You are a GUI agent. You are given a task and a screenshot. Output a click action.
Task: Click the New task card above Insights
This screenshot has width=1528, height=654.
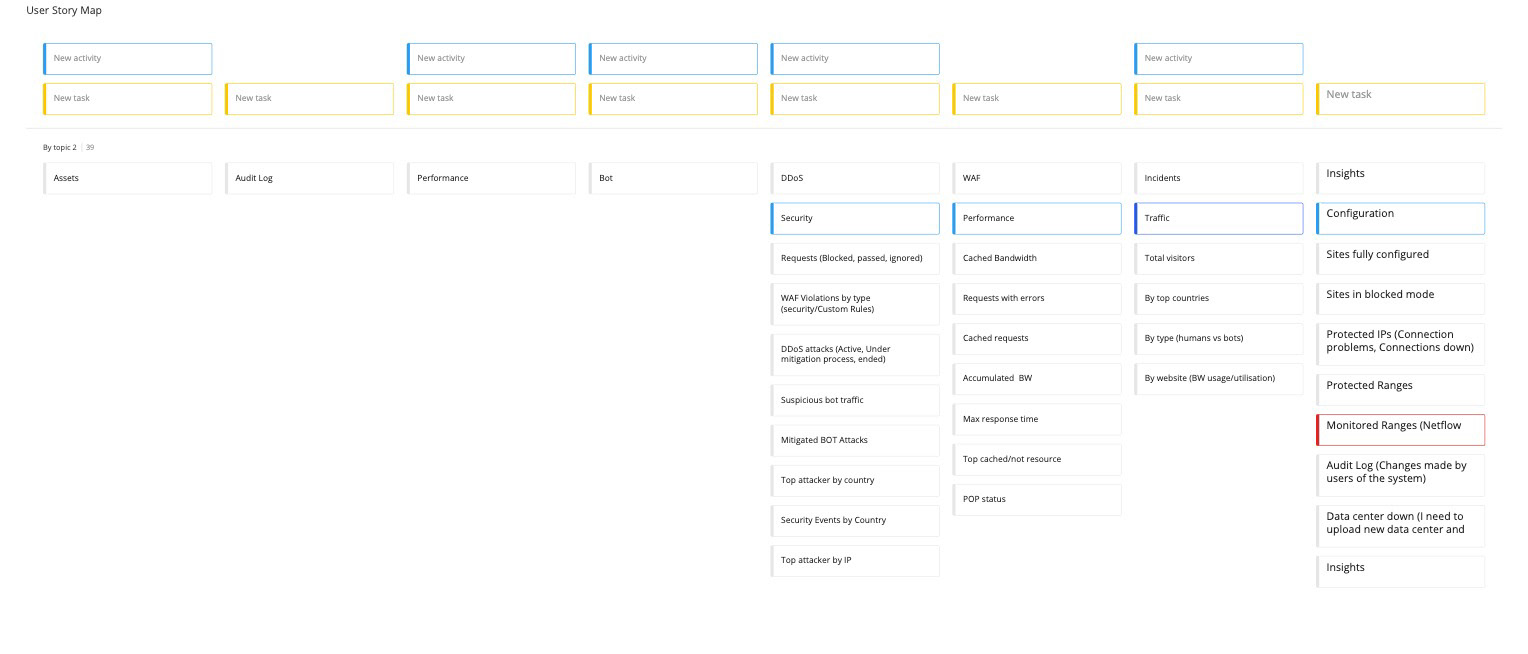tap(1400, 98)
